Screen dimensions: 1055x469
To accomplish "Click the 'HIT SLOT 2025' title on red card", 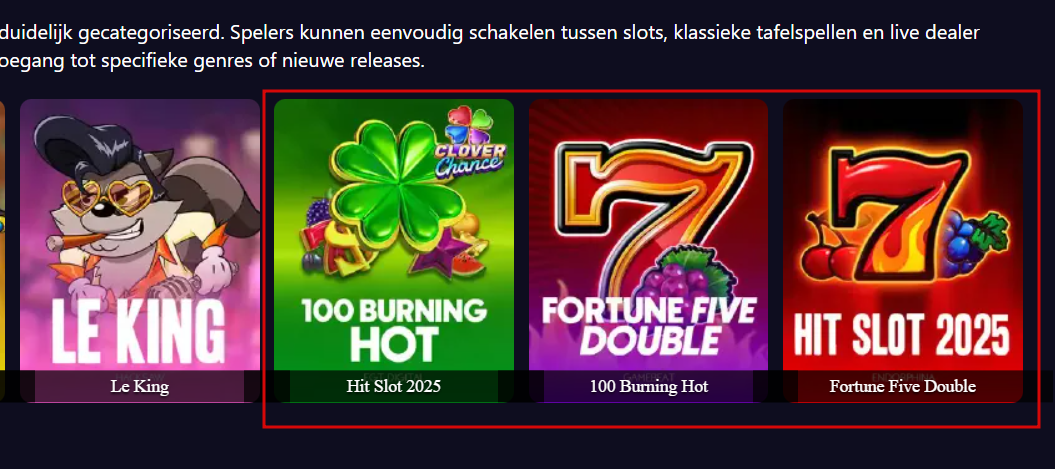I will [902, 334].
